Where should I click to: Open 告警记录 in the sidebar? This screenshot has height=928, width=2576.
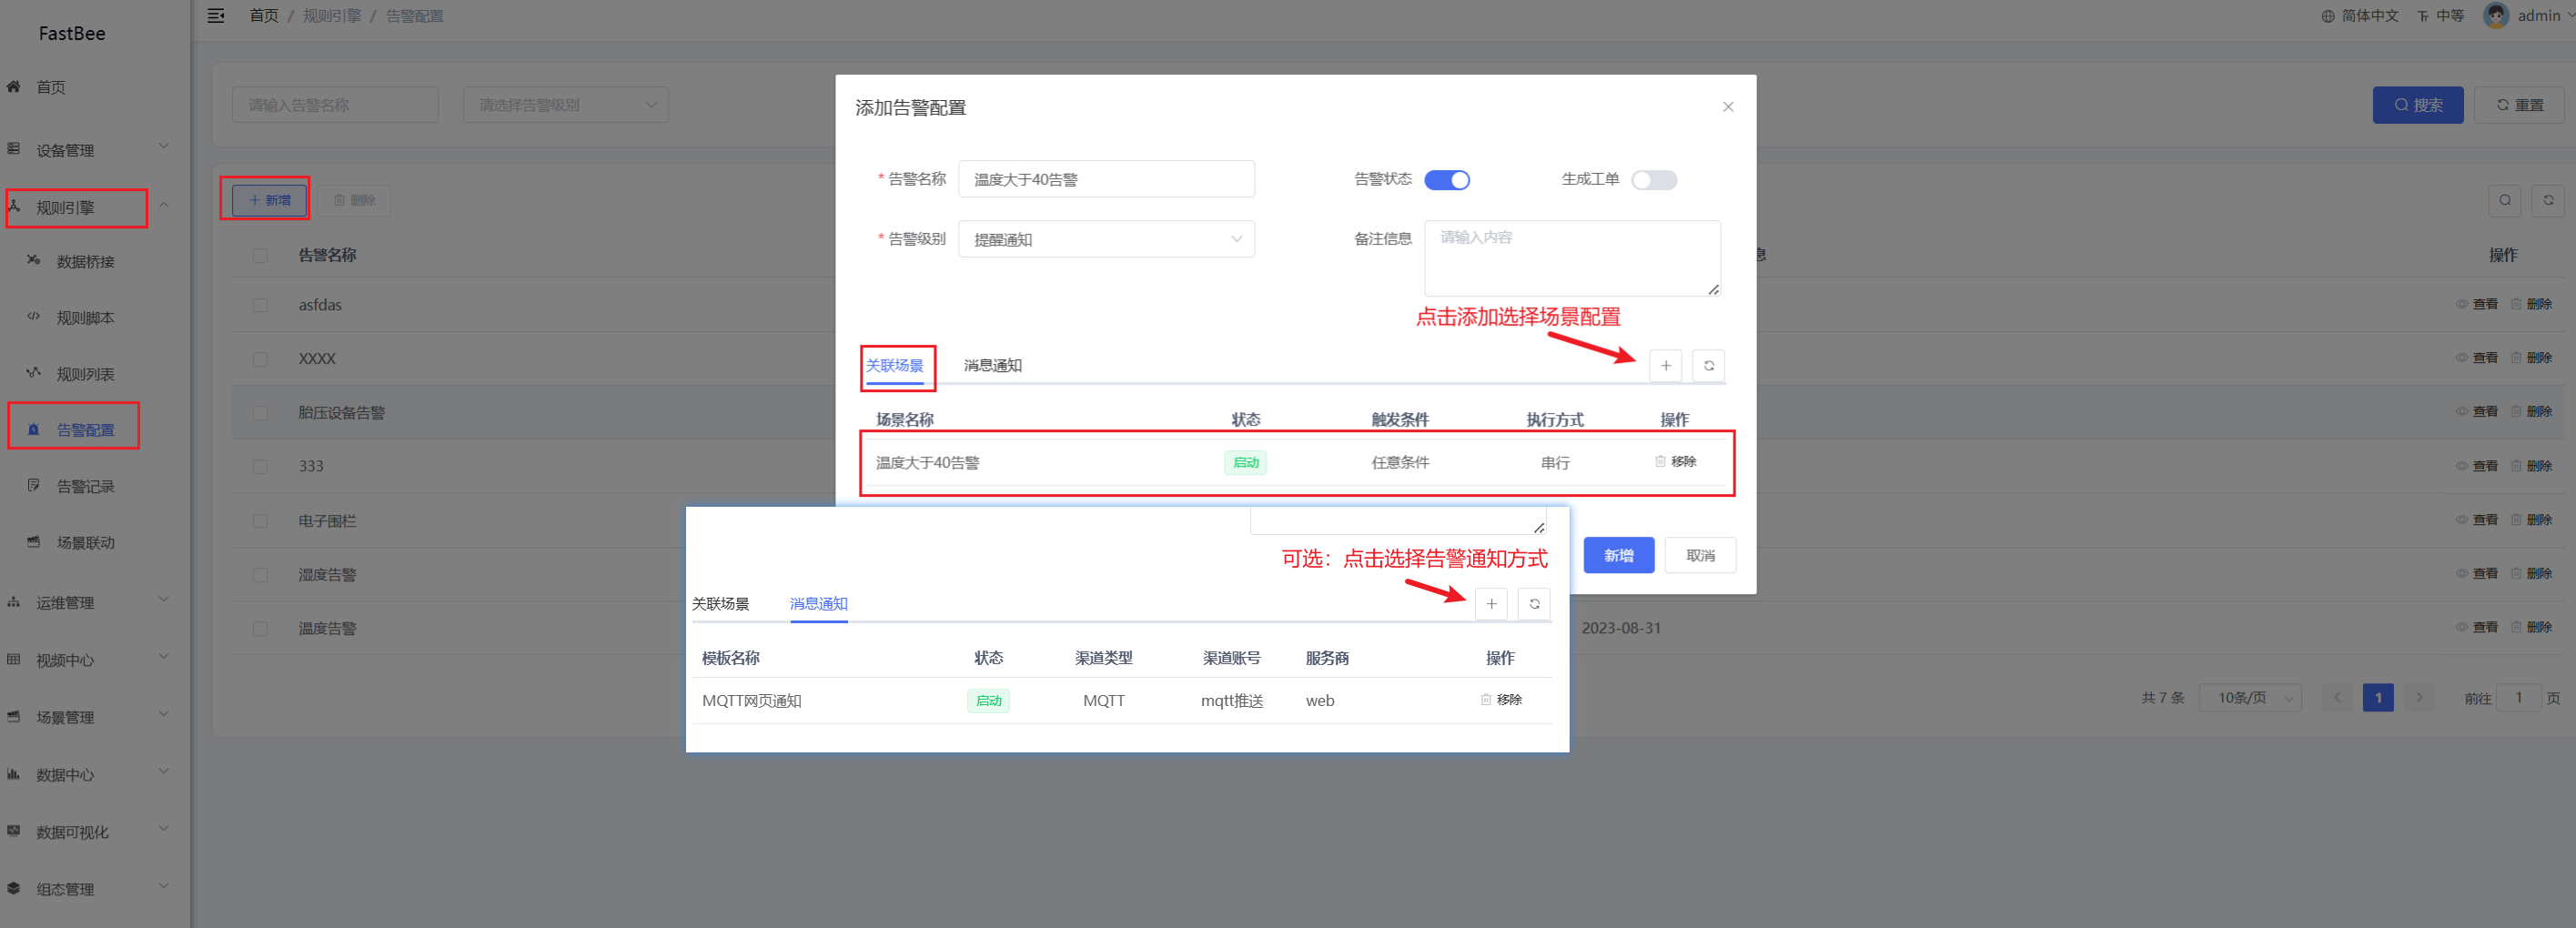(x=85, y=487)
